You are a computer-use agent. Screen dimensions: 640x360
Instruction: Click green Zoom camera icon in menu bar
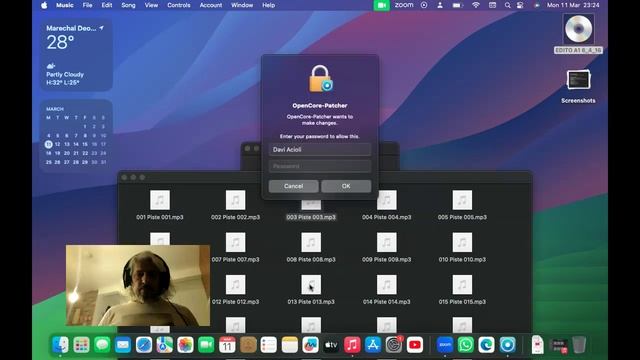(382, 5)
